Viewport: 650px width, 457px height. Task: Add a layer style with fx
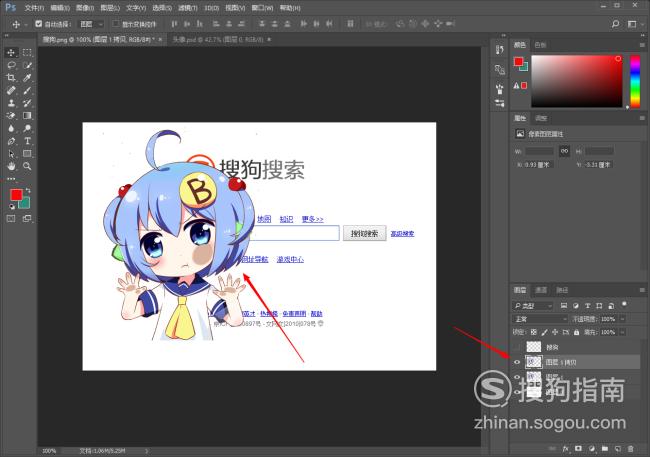coord(566,449)
